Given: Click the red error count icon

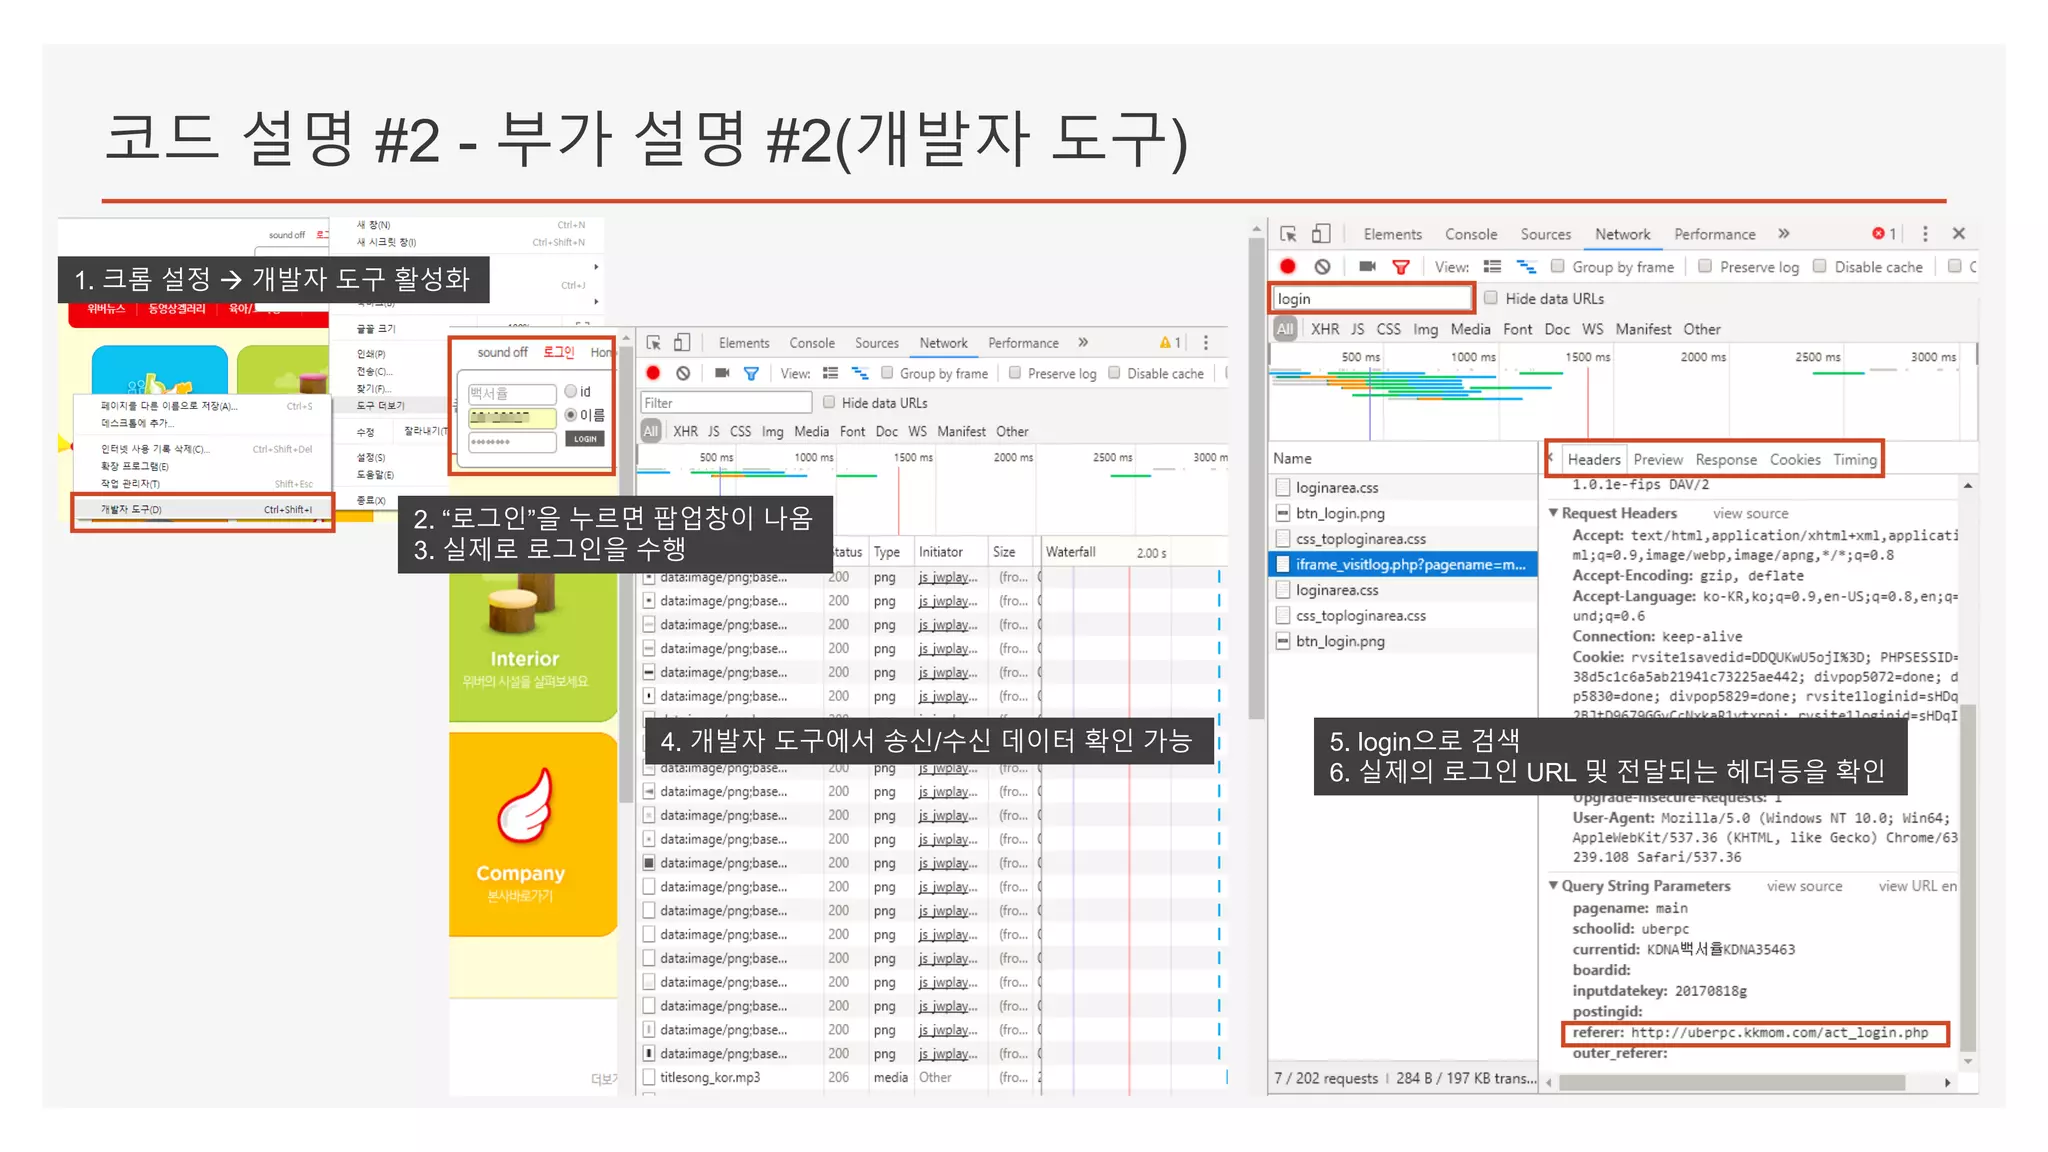Looking at the screenshot, I should tap(1878, 234).
